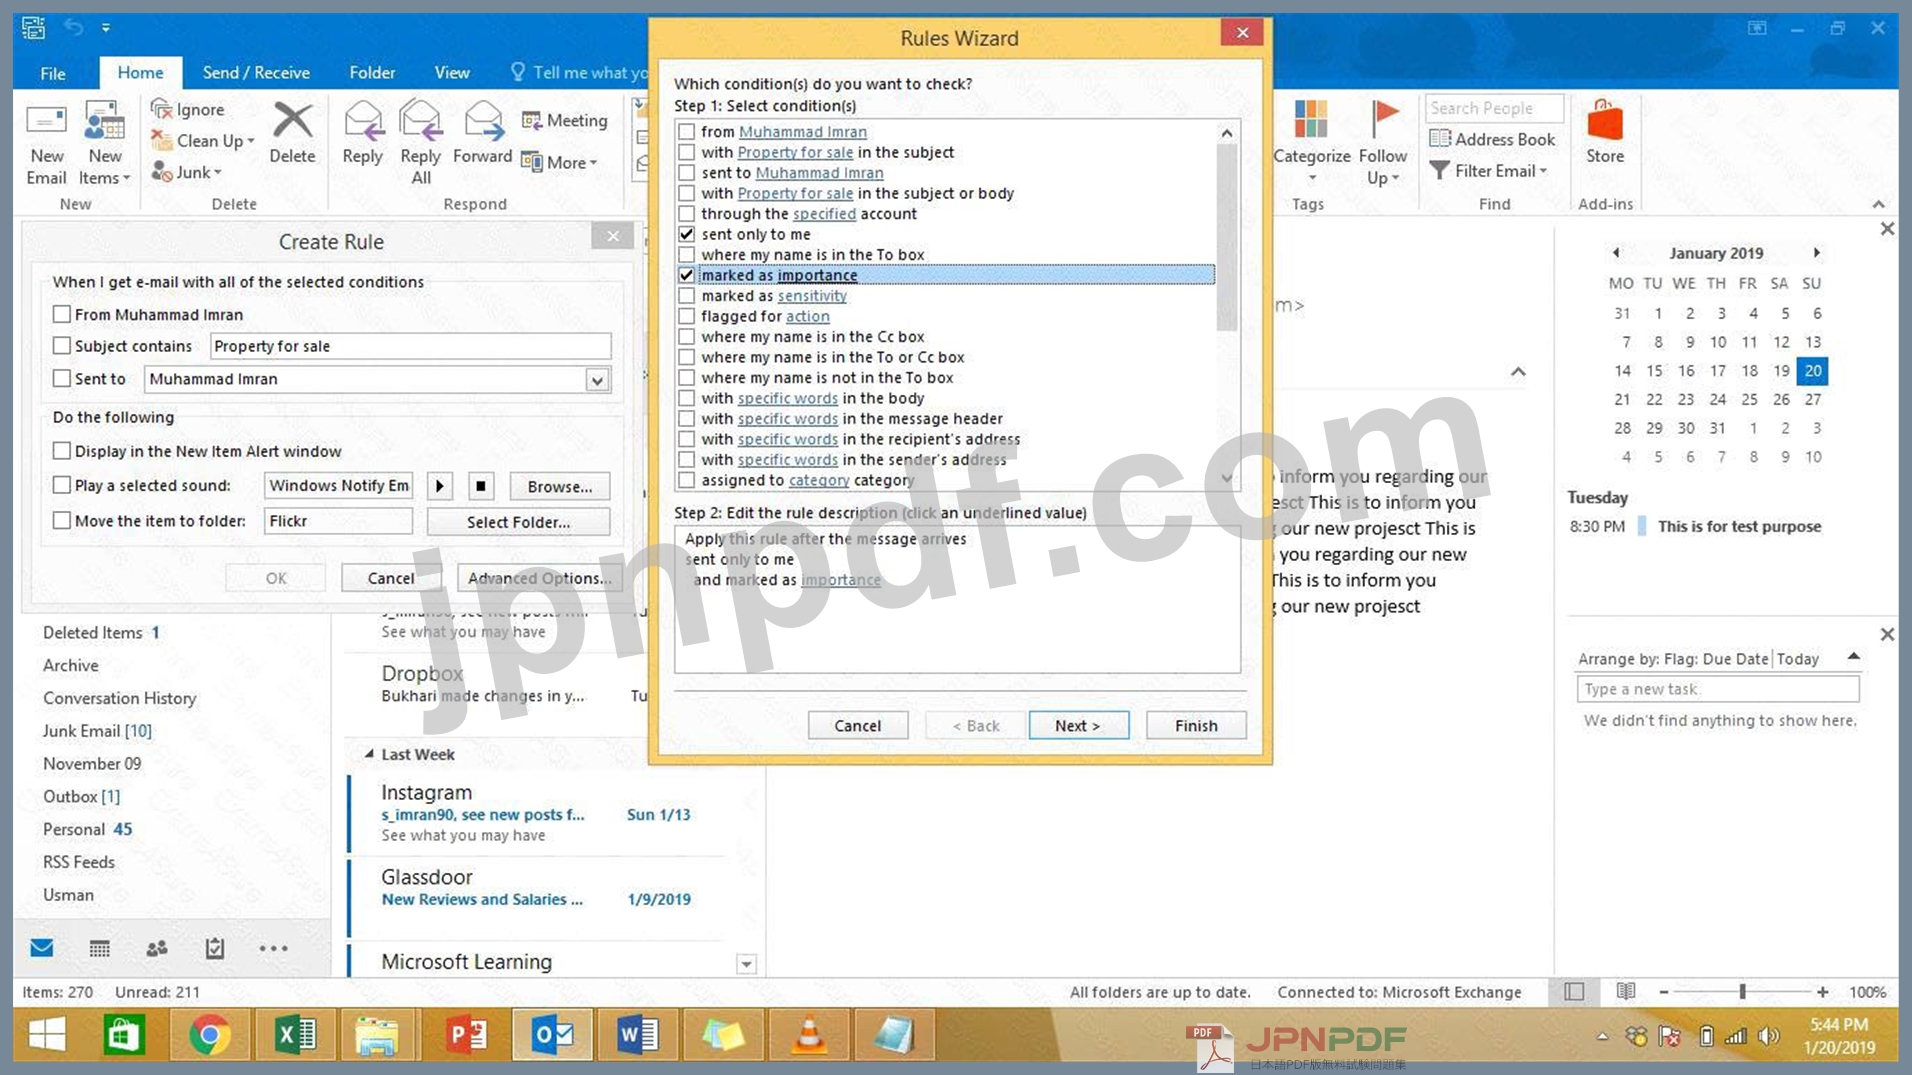Open Excel from the taskbar
This screenshot has width=1912, height=1075.
coord(295,1035)
